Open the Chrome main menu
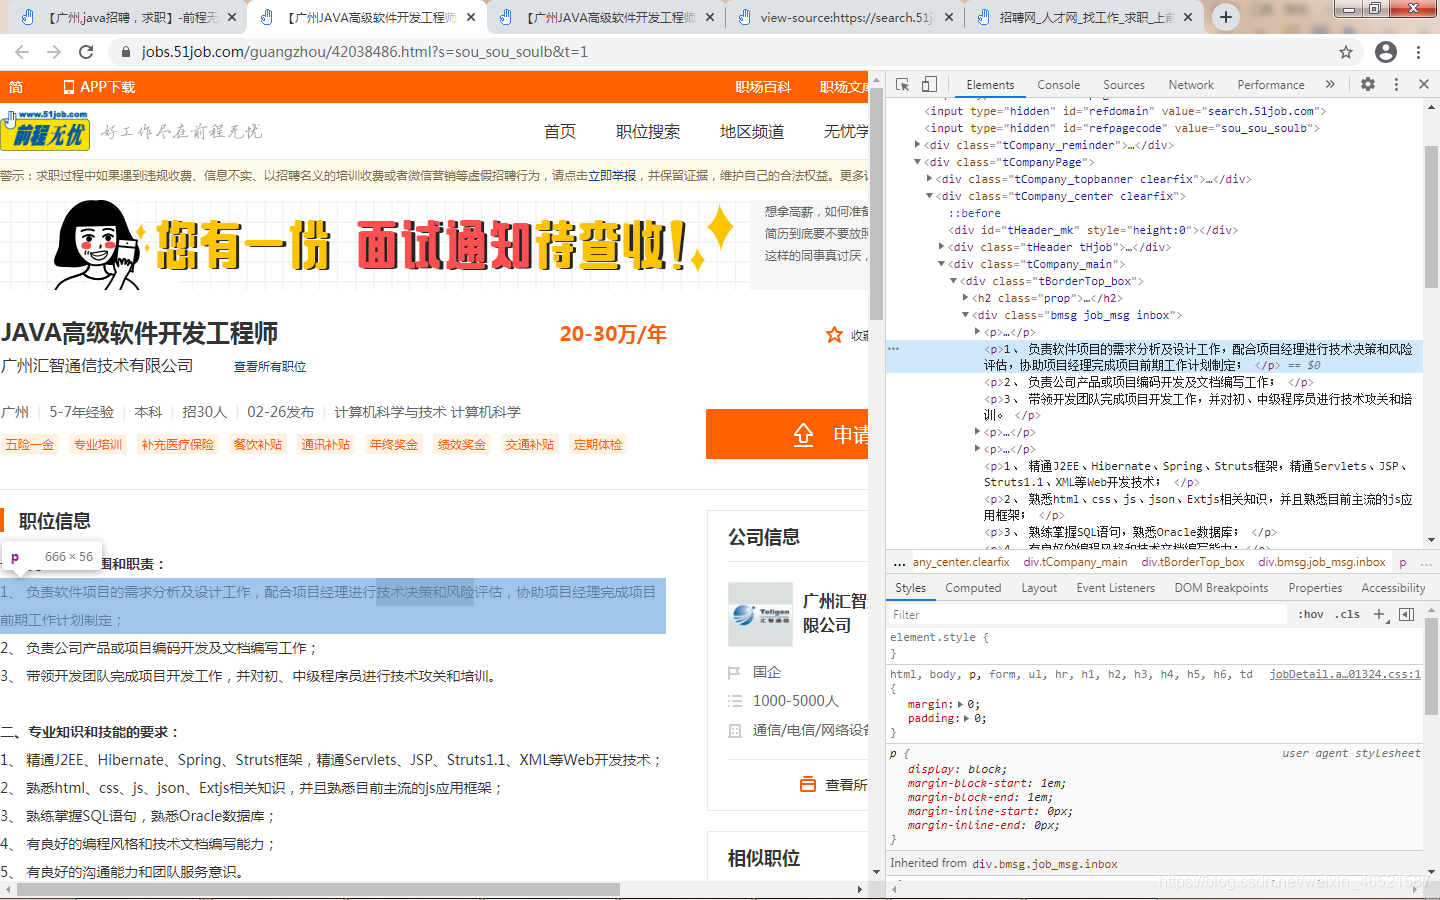The width and height of the screenshot is (1440, 900). [x=1419, y=52]
